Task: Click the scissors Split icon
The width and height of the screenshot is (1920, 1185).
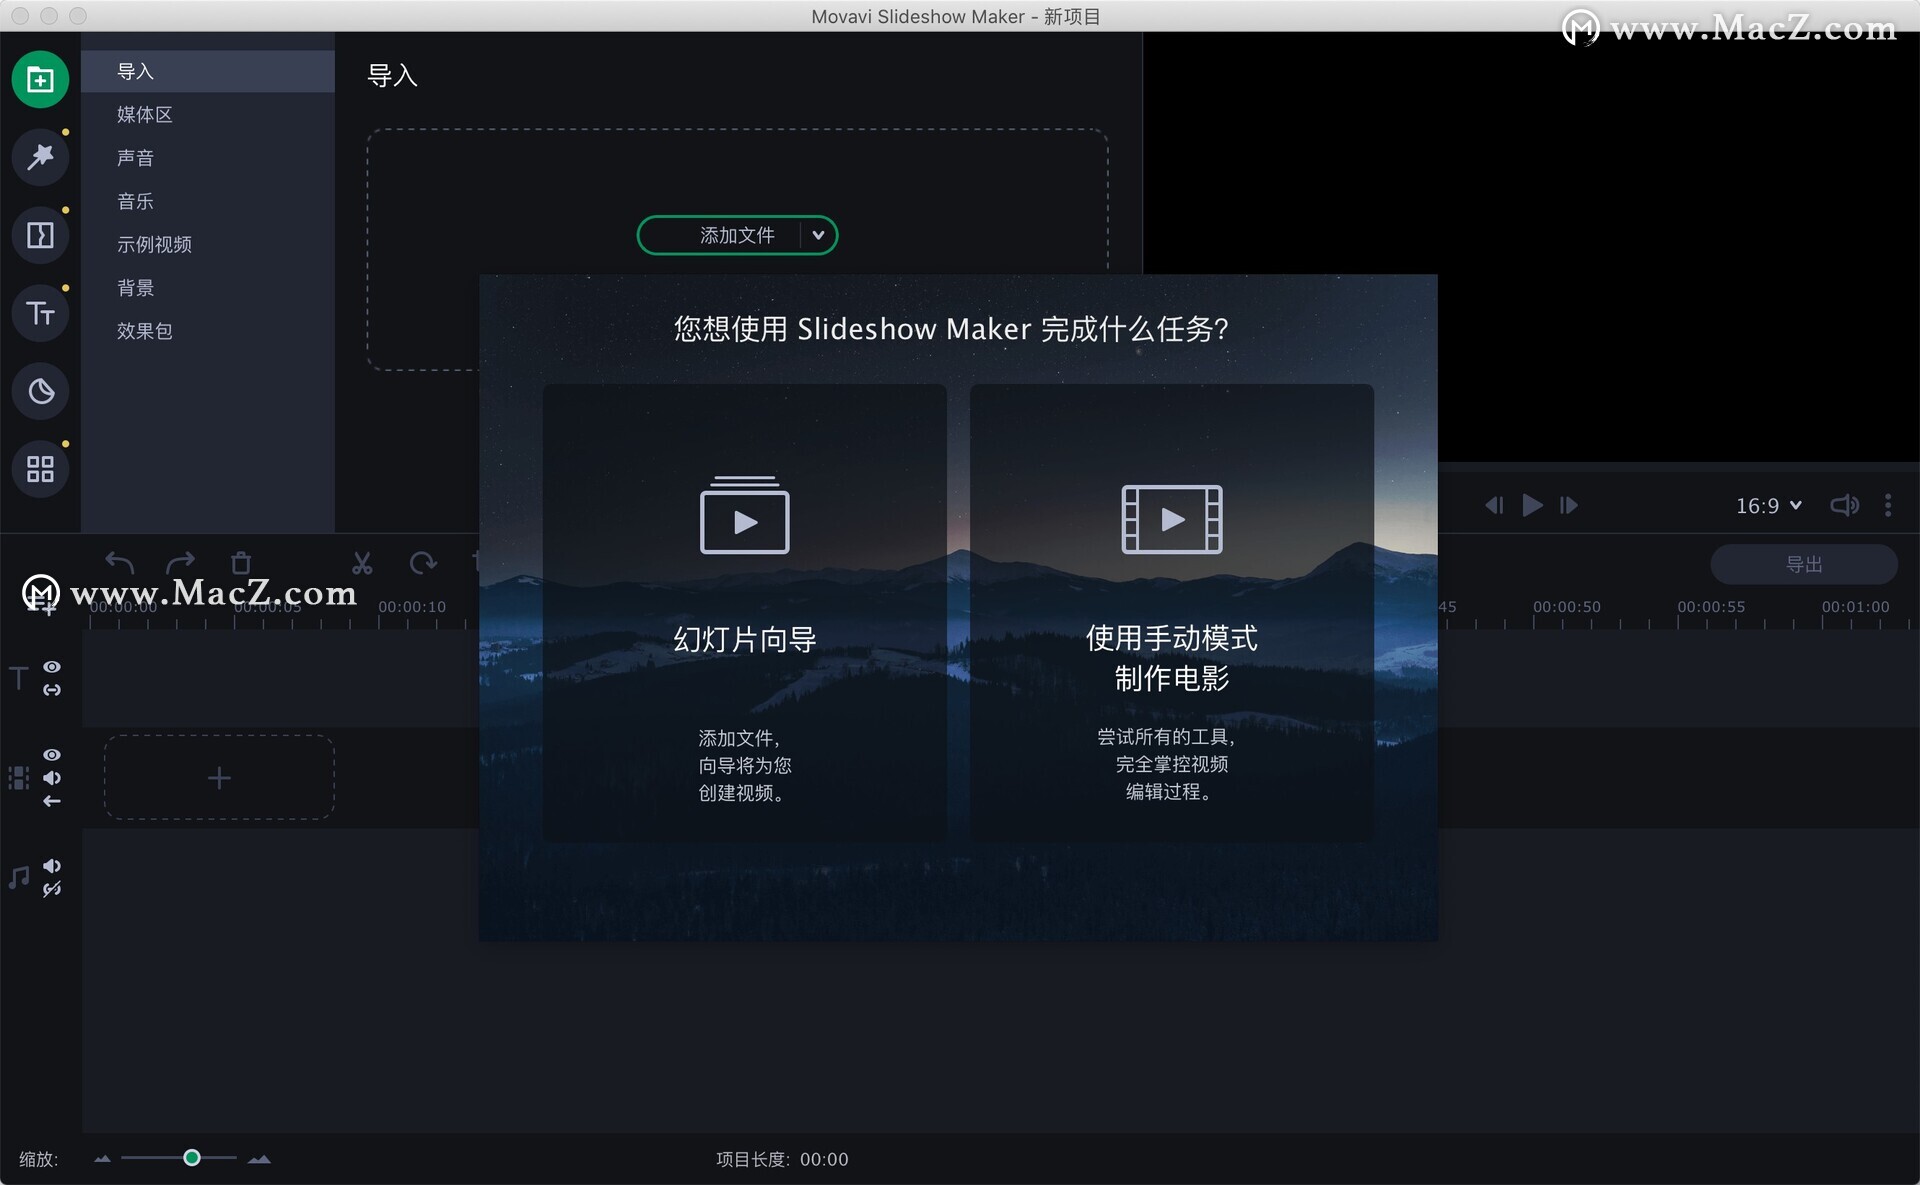Action: tap(362, 563)
